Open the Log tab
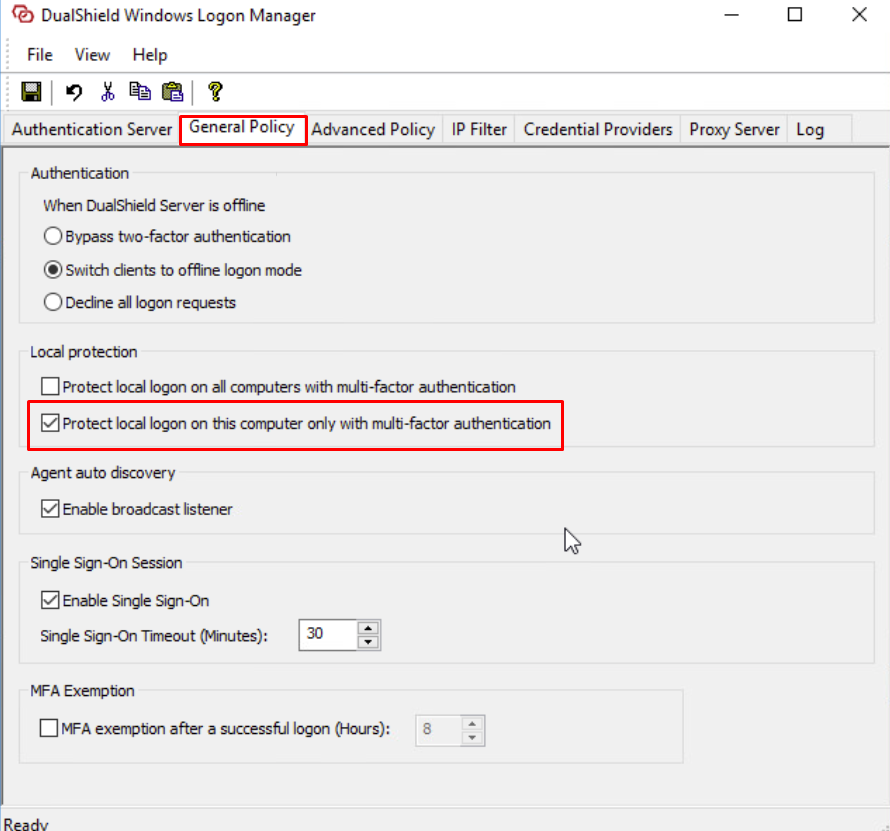Screen dimensions: 890x831 tap(810, 129)
